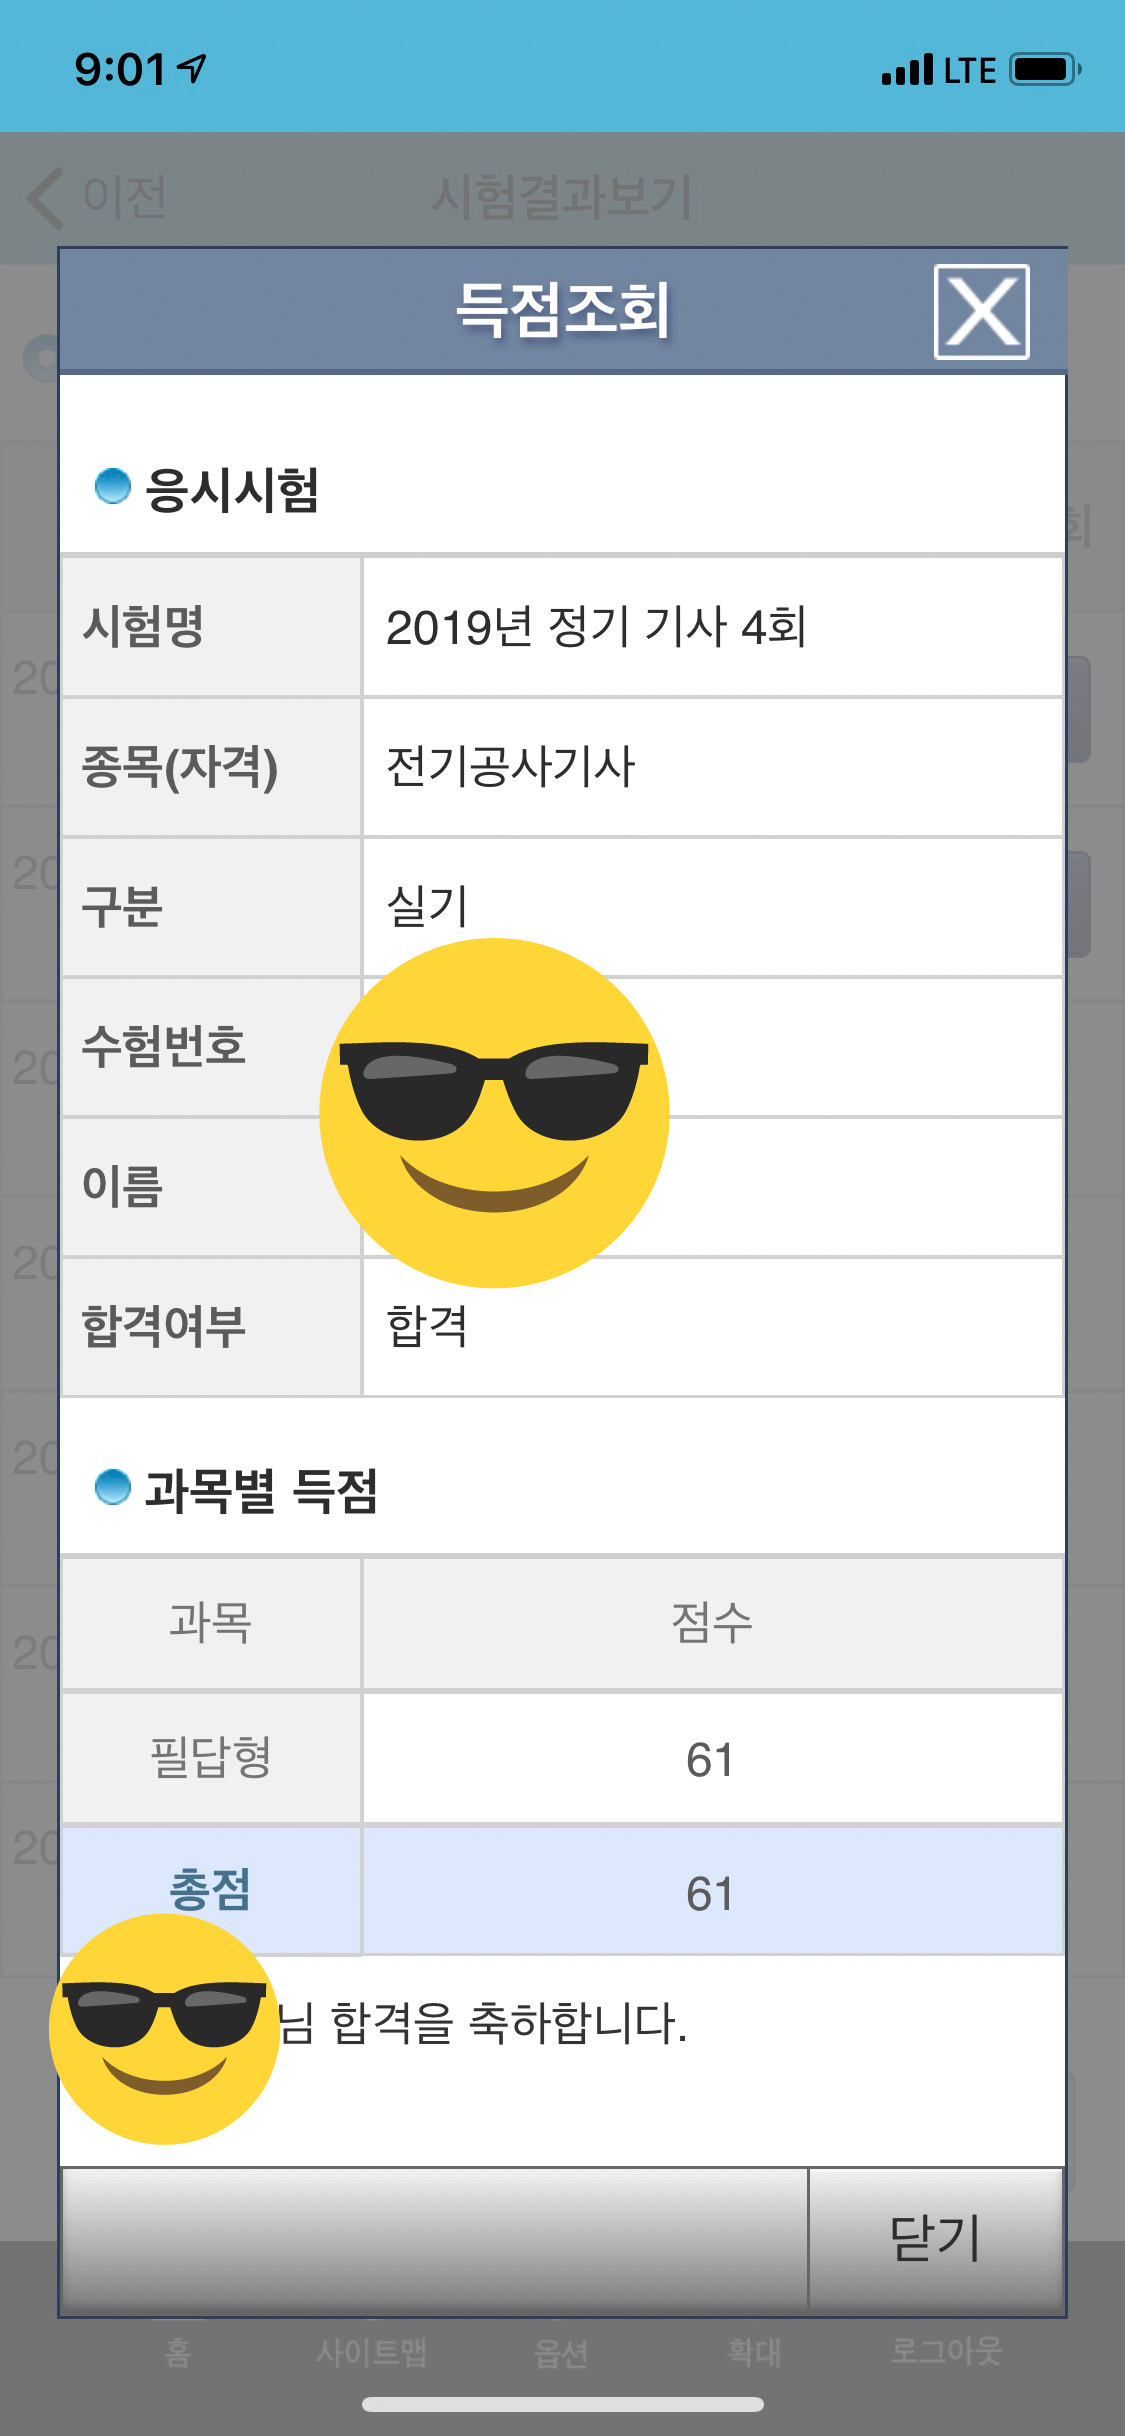Select the 총점 score row

click(562, 1891)
